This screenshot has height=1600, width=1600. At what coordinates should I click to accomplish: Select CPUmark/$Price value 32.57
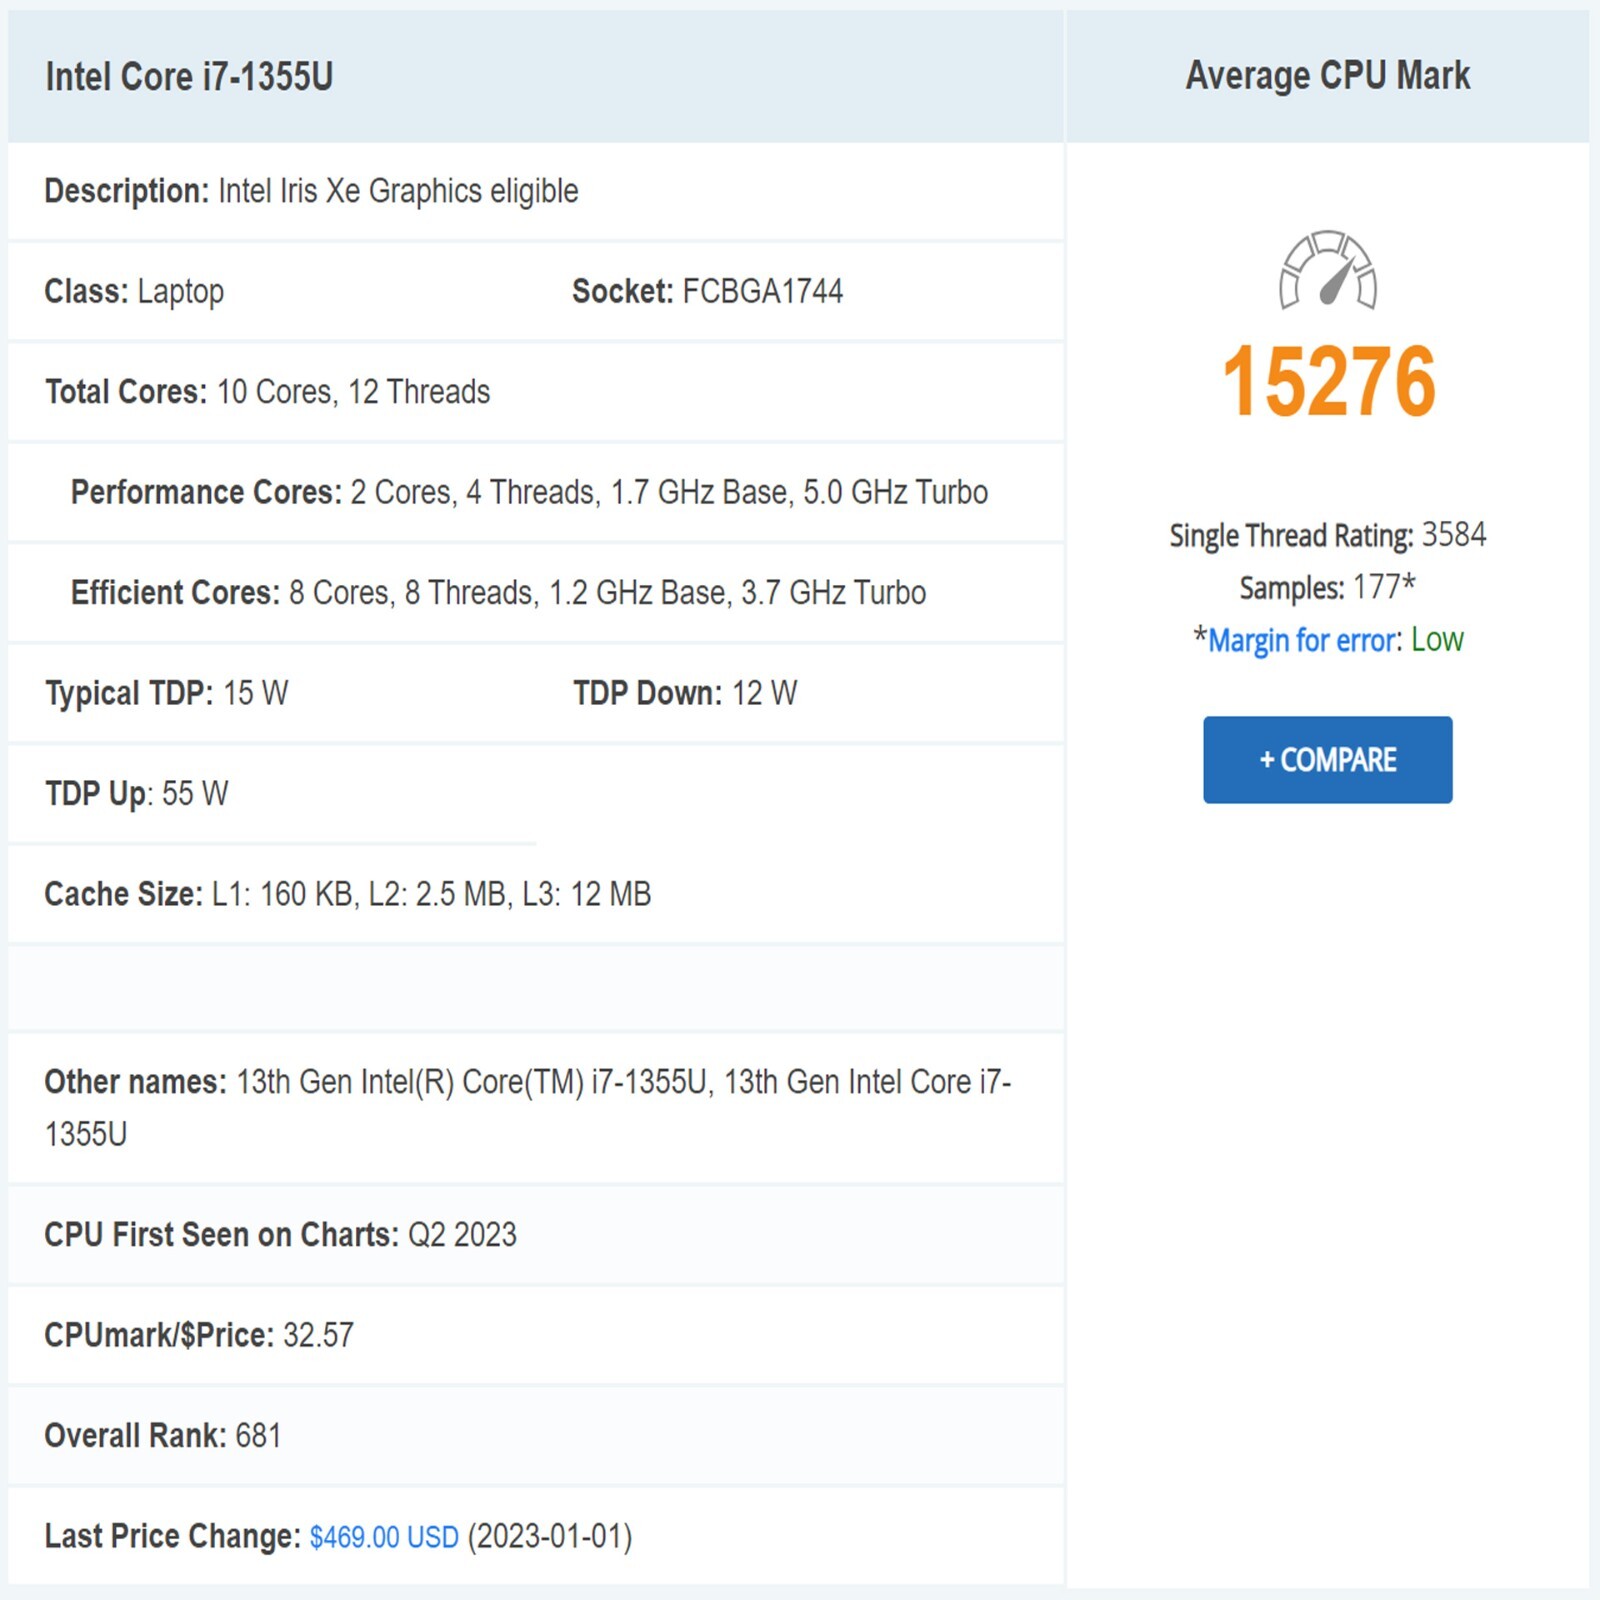pyautogui.click(x=318, y=1335)
